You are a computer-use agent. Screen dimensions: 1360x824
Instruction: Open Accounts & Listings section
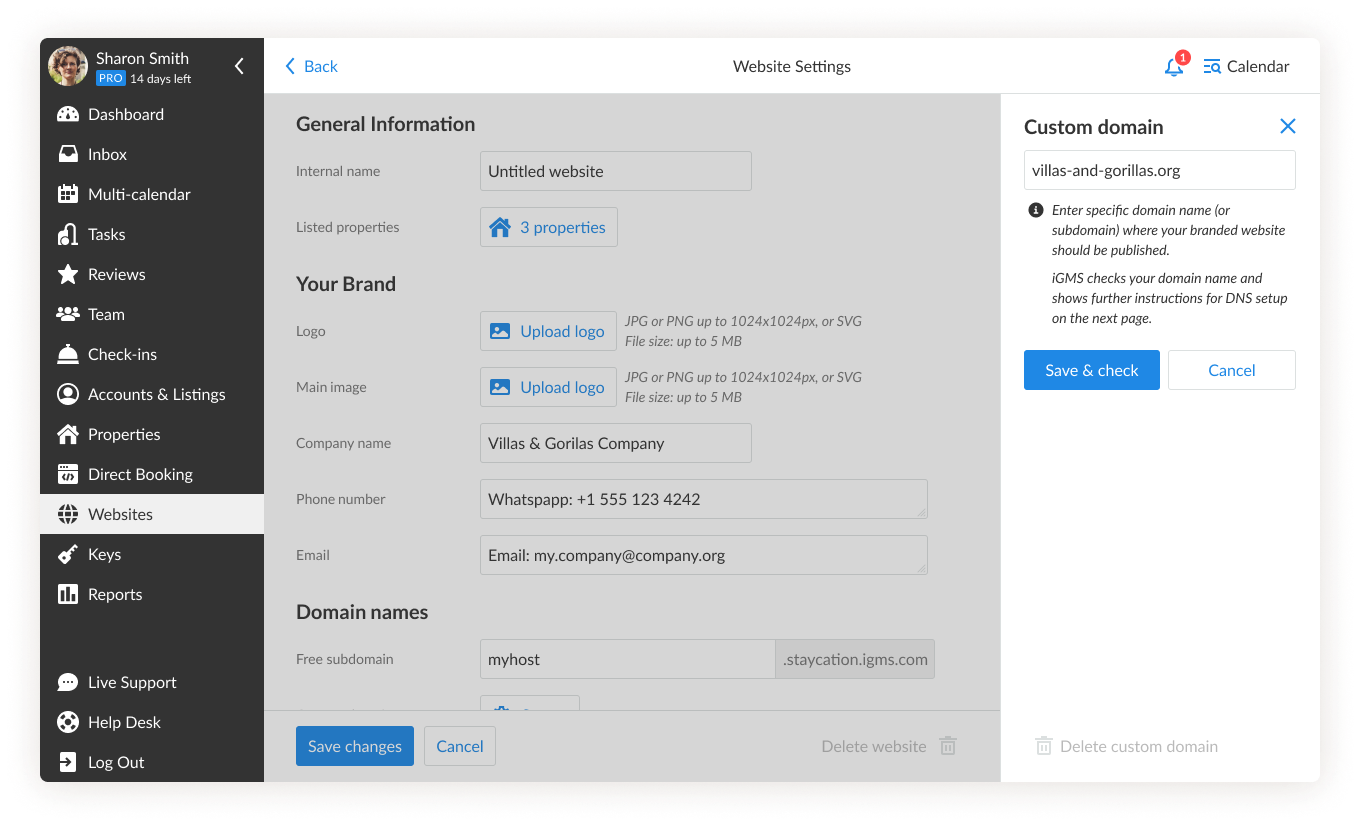click(x=156, y=394)
